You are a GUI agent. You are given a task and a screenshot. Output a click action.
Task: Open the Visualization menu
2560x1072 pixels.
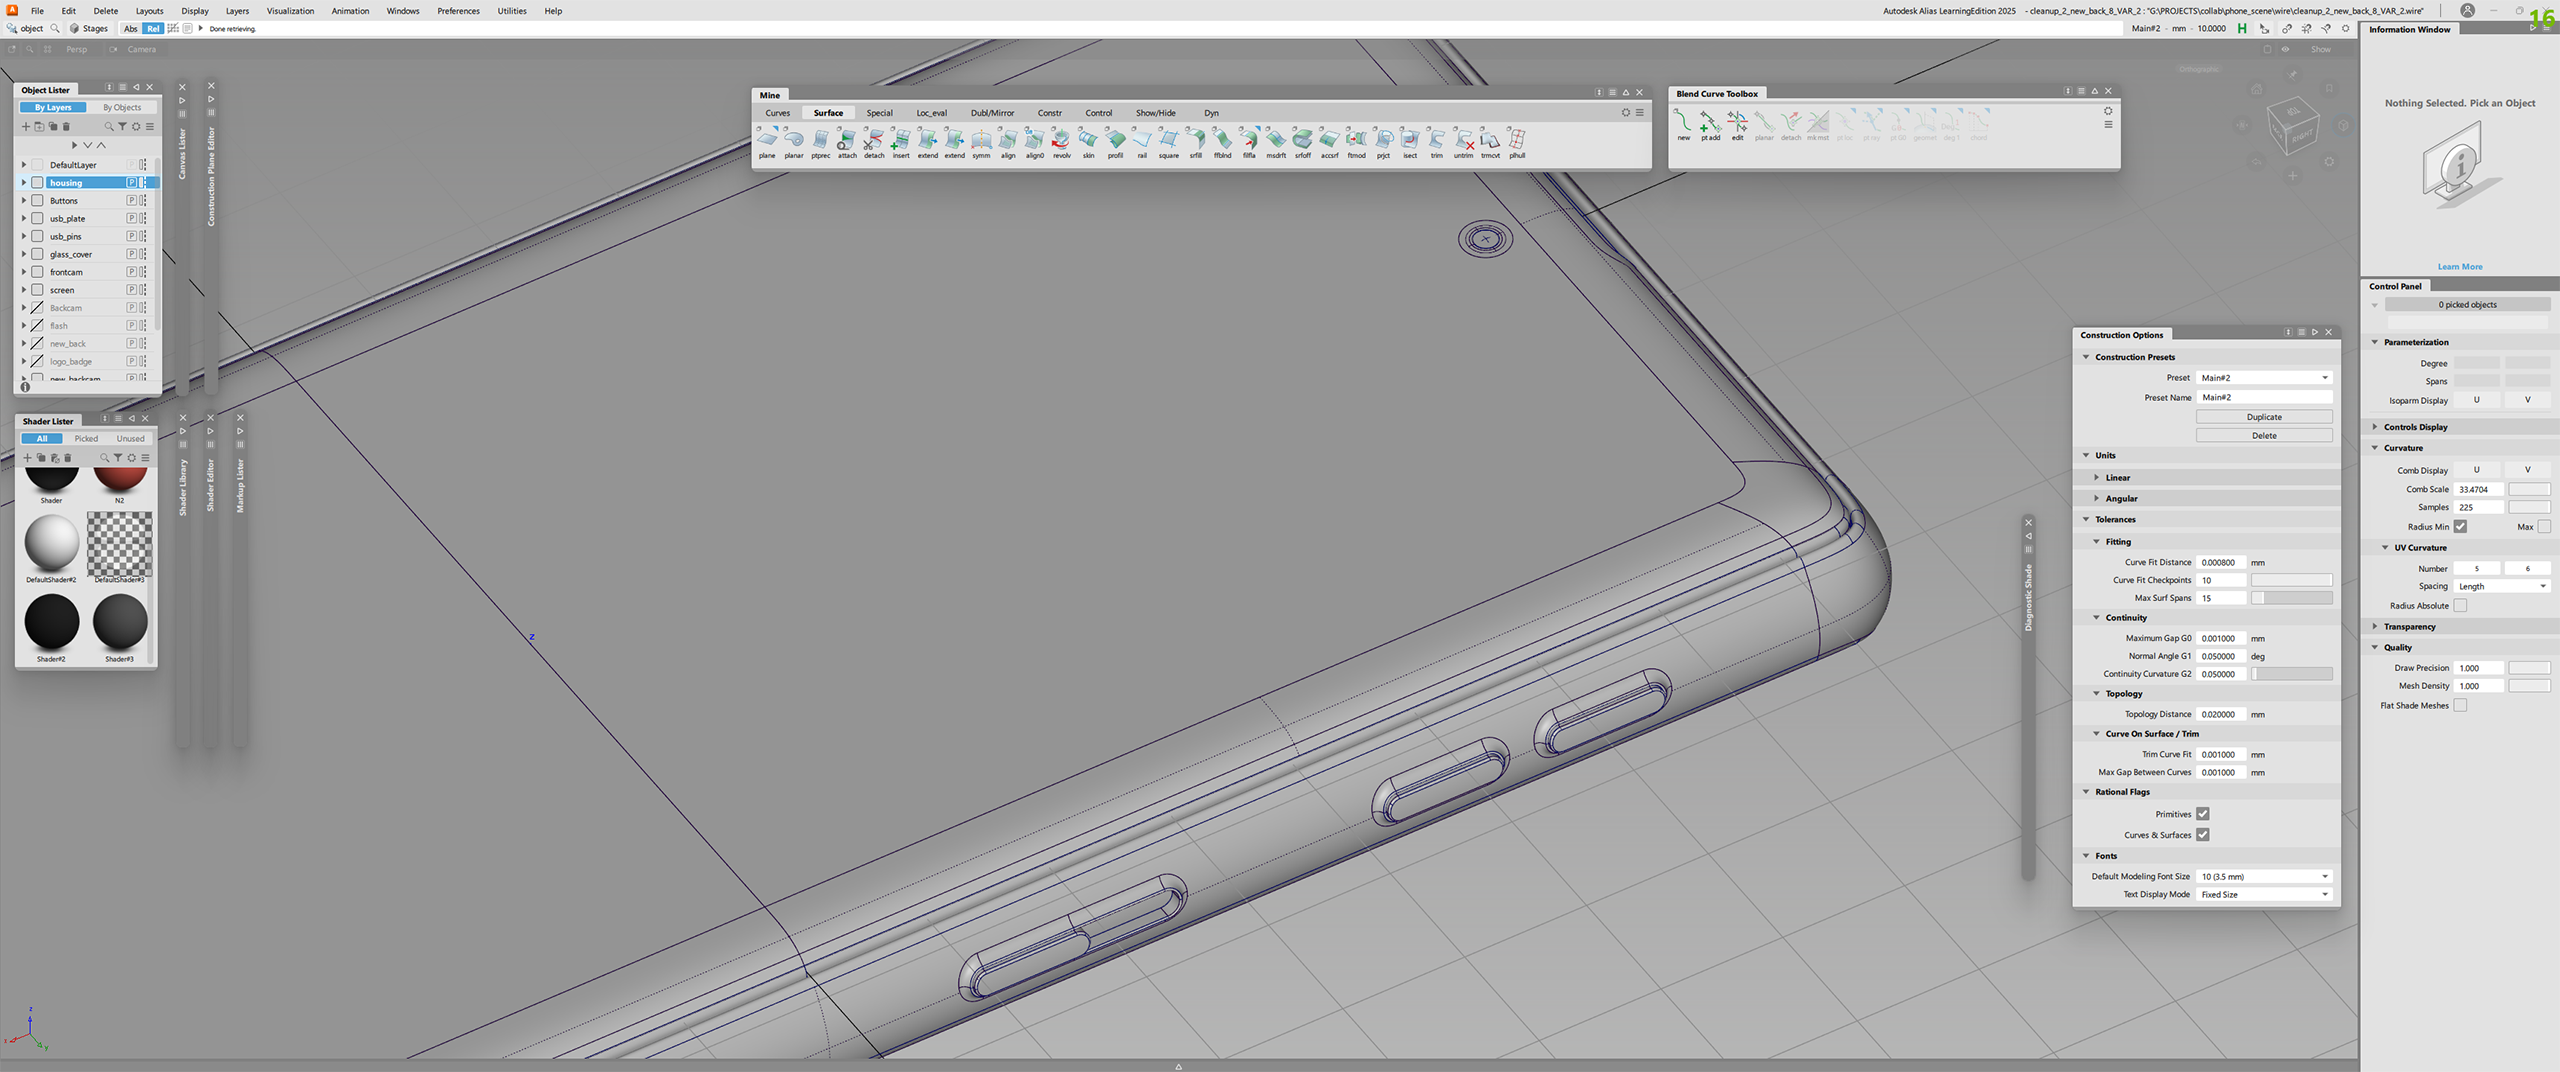290,11
